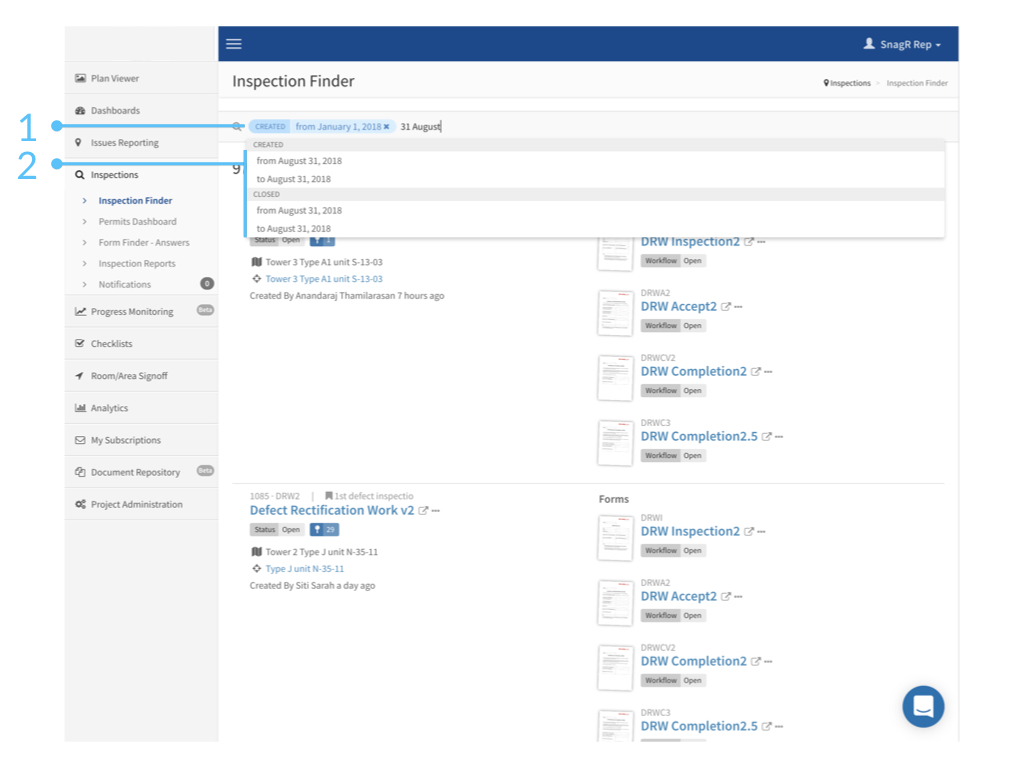Click the Analytics bar chart icon
Screen dimensions: 1024x768
[80, 408]
